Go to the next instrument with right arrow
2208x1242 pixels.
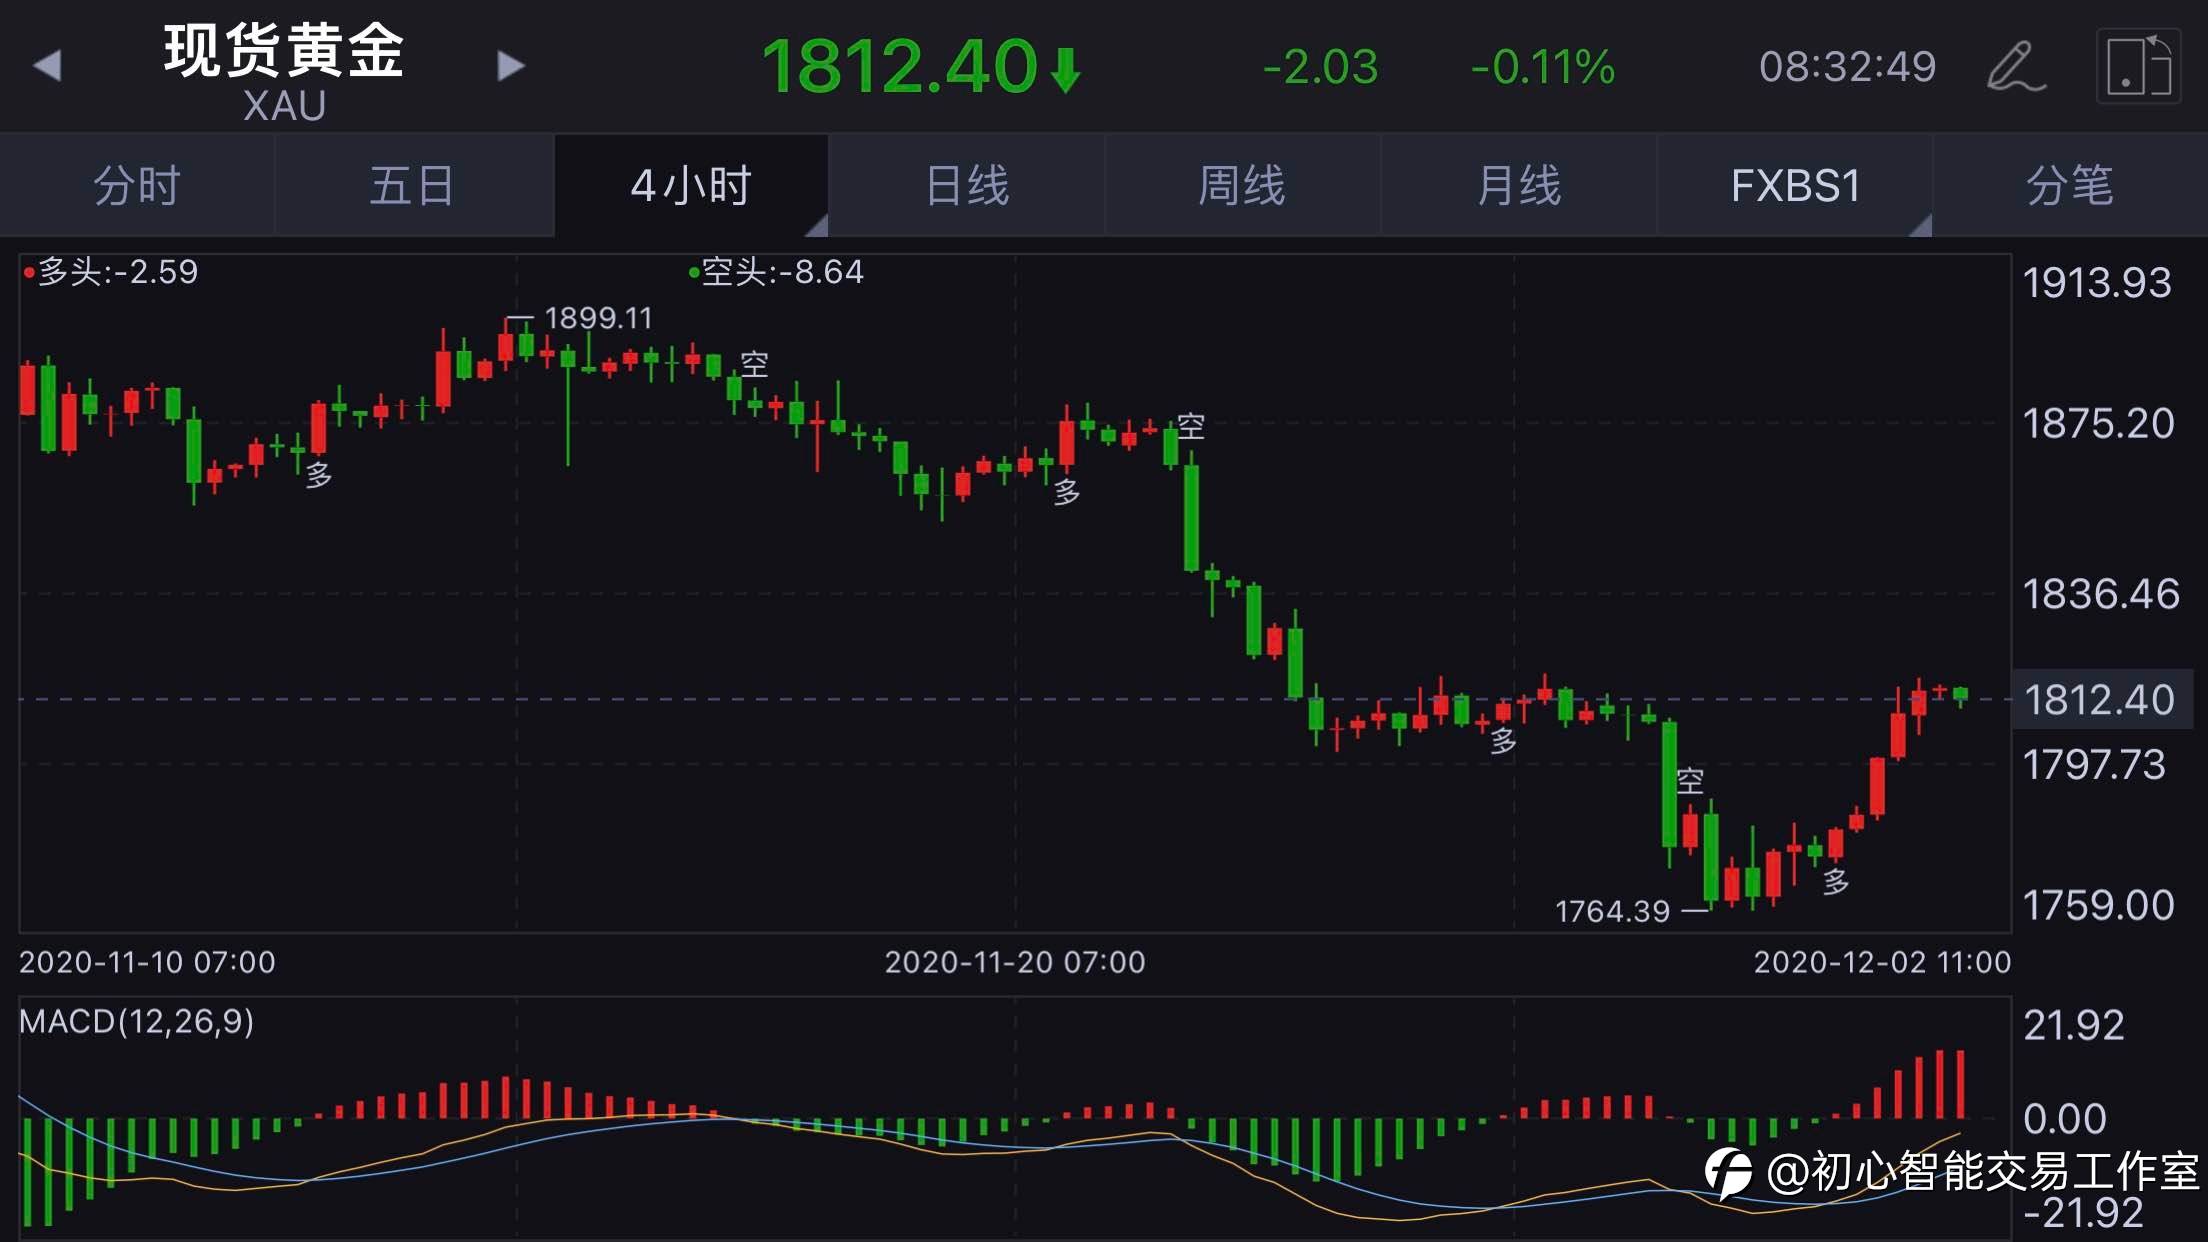tap(511, 66)
